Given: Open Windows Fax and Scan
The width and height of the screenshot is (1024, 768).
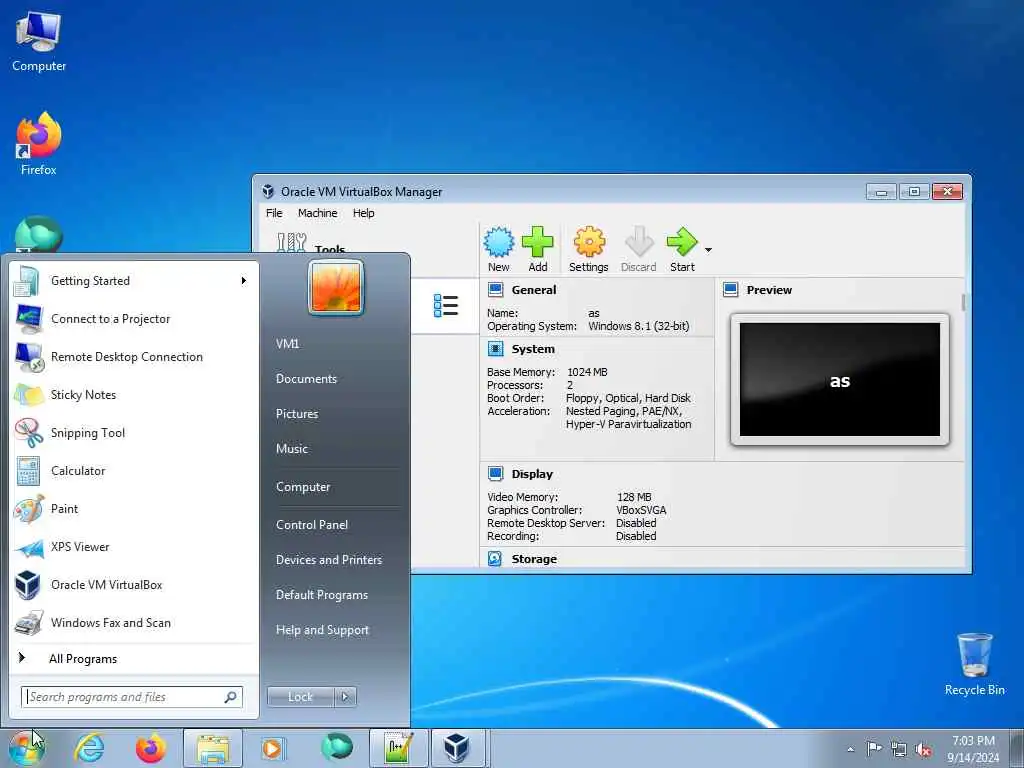Looking at the screenshot, I should tap(131, 622).
